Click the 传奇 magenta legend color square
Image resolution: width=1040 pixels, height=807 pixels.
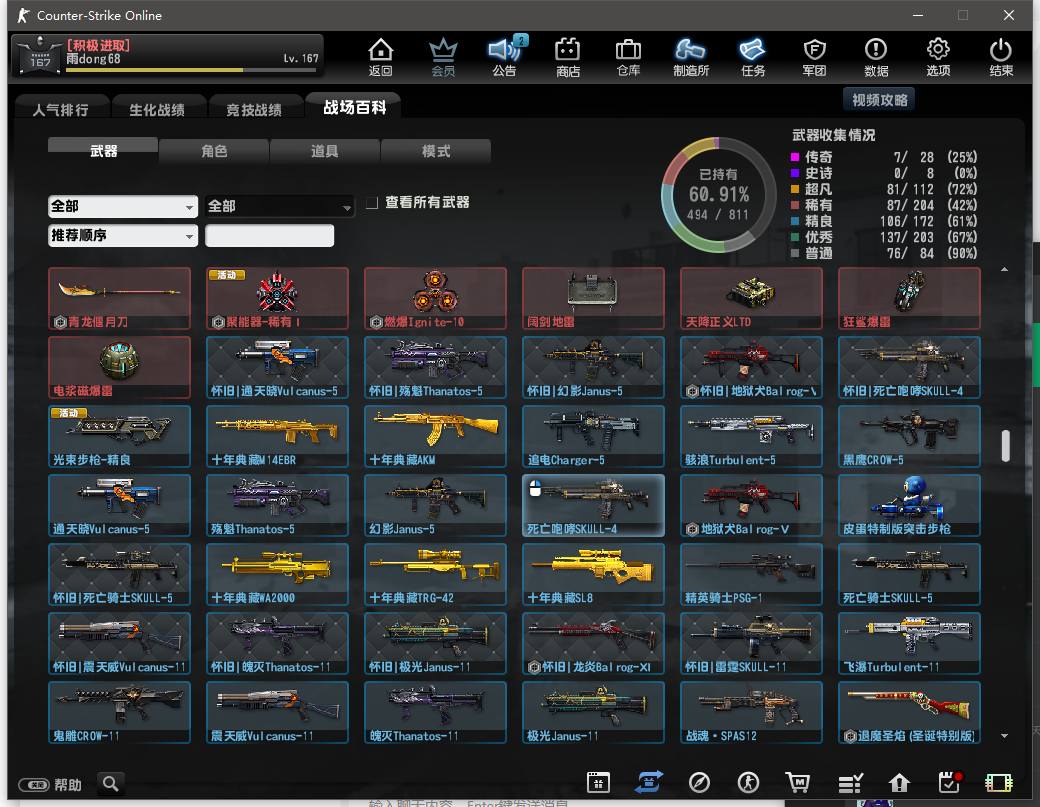(795, 157)
